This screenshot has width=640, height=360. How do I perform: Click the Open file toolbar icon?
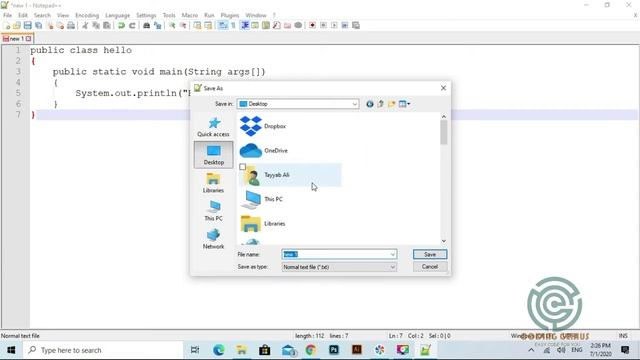point(17,25)
